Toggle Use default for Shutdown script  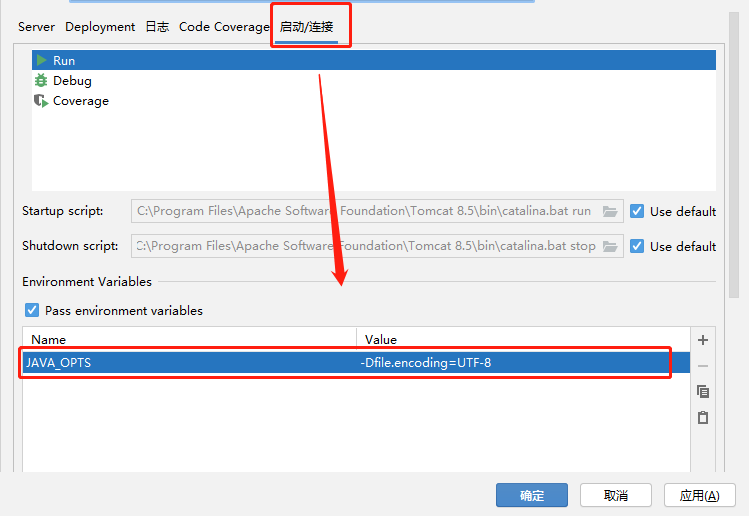click(637, 246)
